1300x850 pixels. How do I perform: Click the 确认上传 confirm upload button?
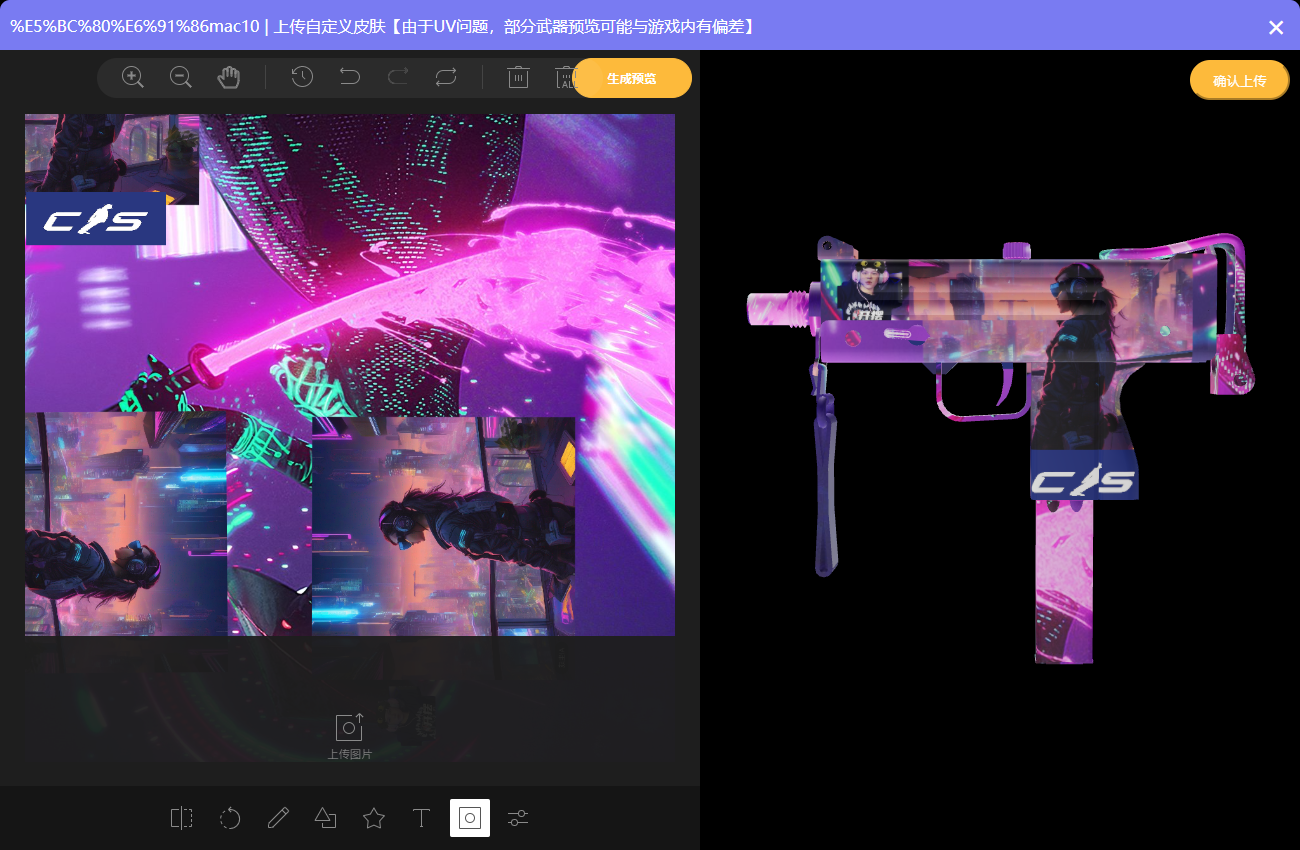[x=1239, y=80]
